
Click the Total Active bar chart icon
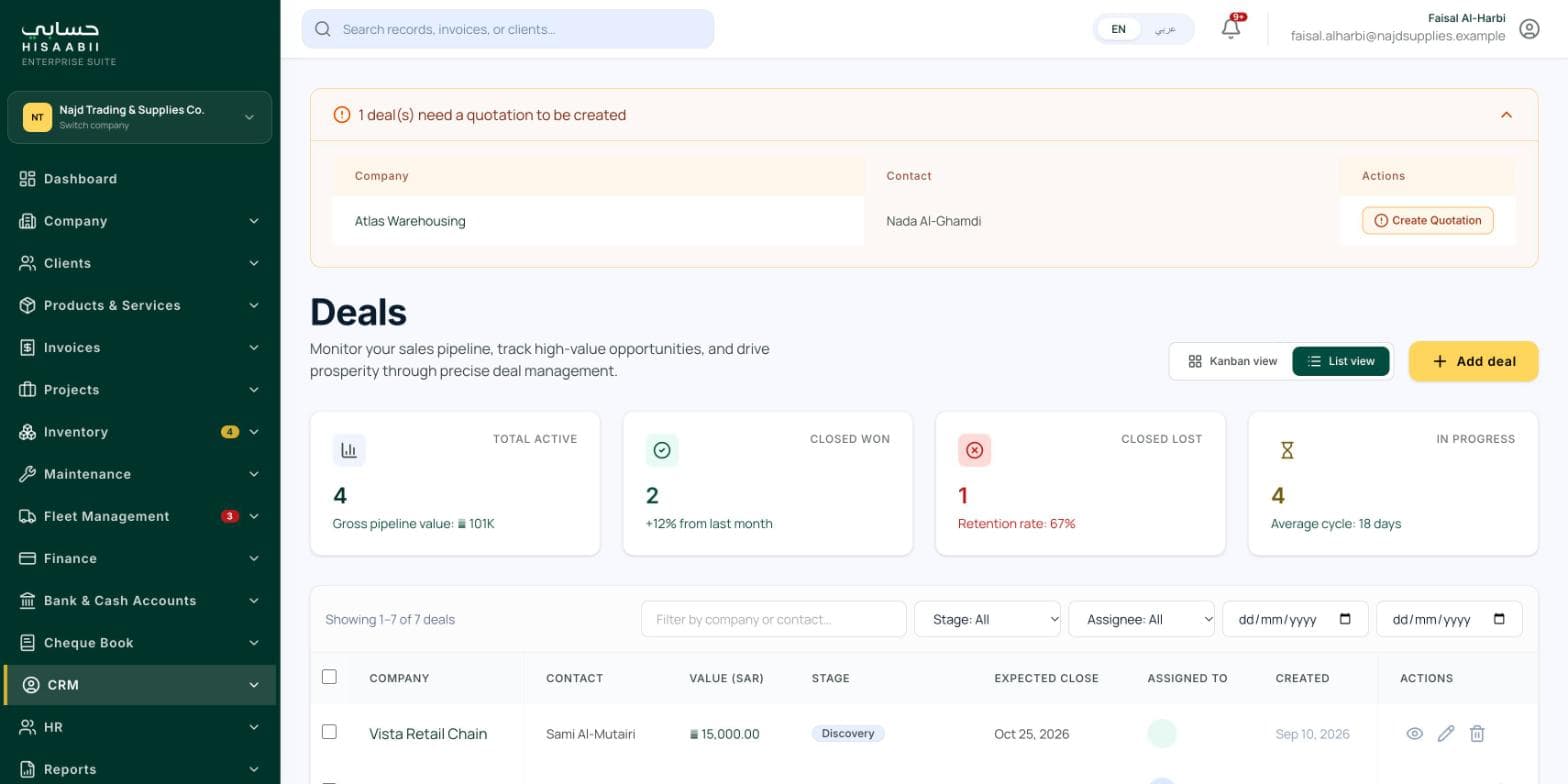(x=349, y=450)
